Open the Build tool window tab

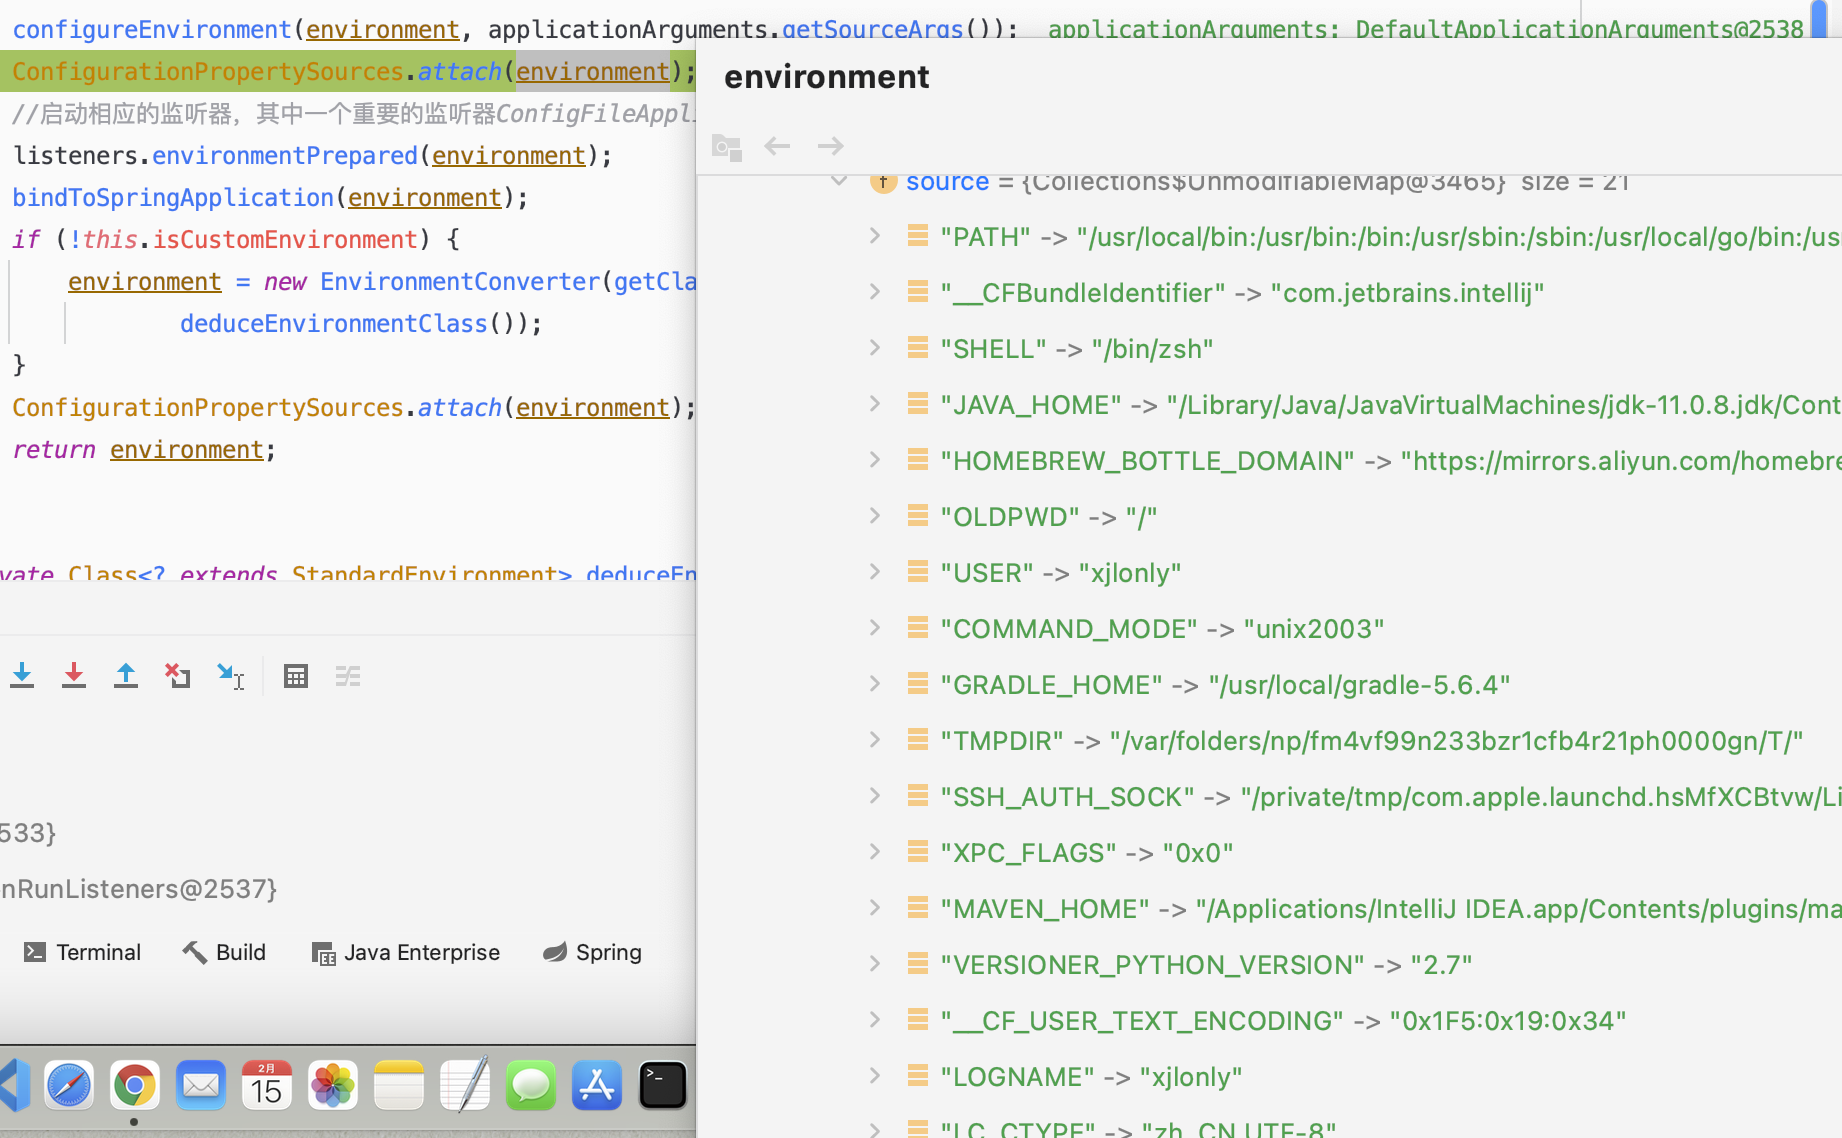pyautogui.click(x=225, y=952)
